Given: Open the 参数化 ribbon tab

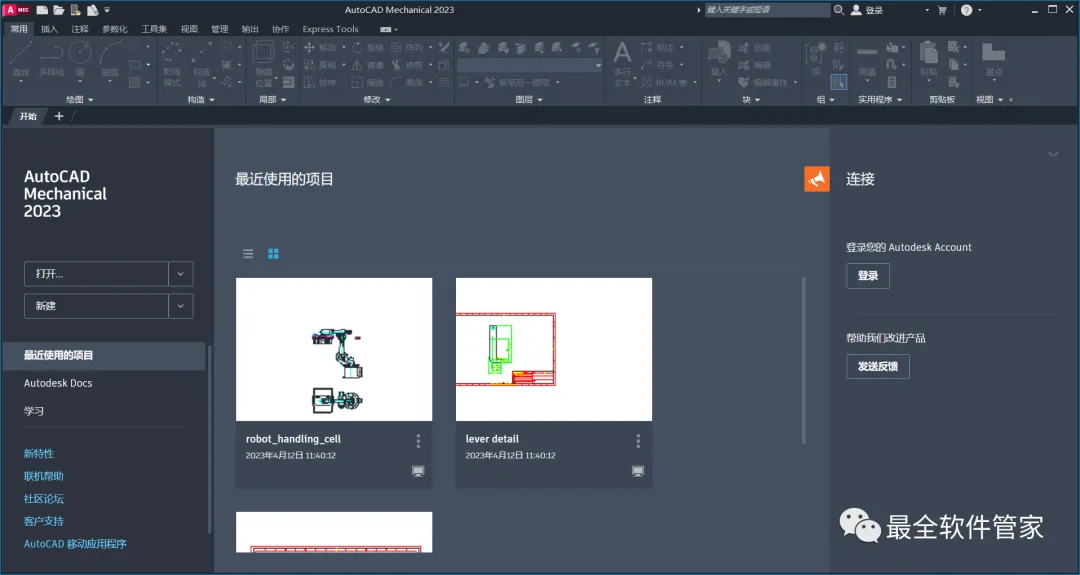Looking at the screenshot, I should pos(115,29).
